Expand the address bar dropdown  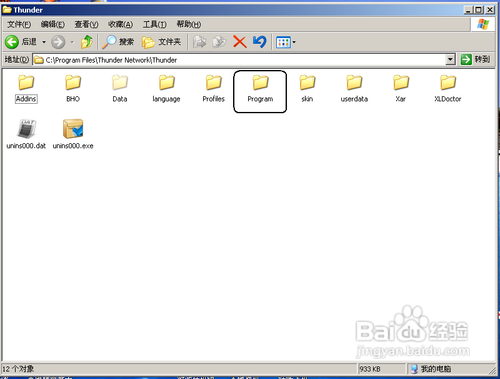[x=450, y=60]
